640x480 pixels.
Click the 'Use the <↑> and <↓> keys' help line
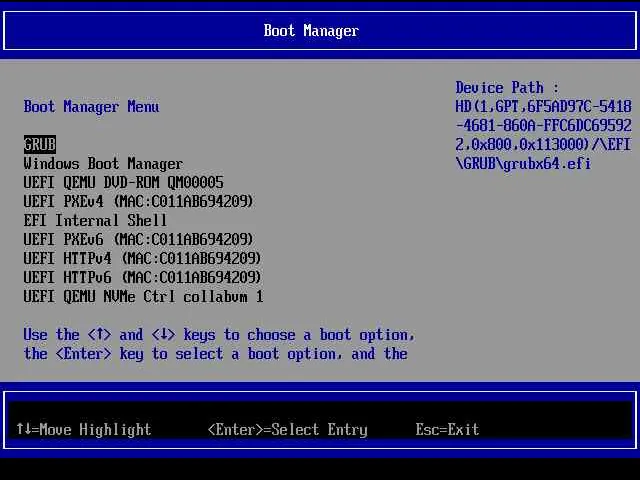pyautogui.click(x=220, y=335)
